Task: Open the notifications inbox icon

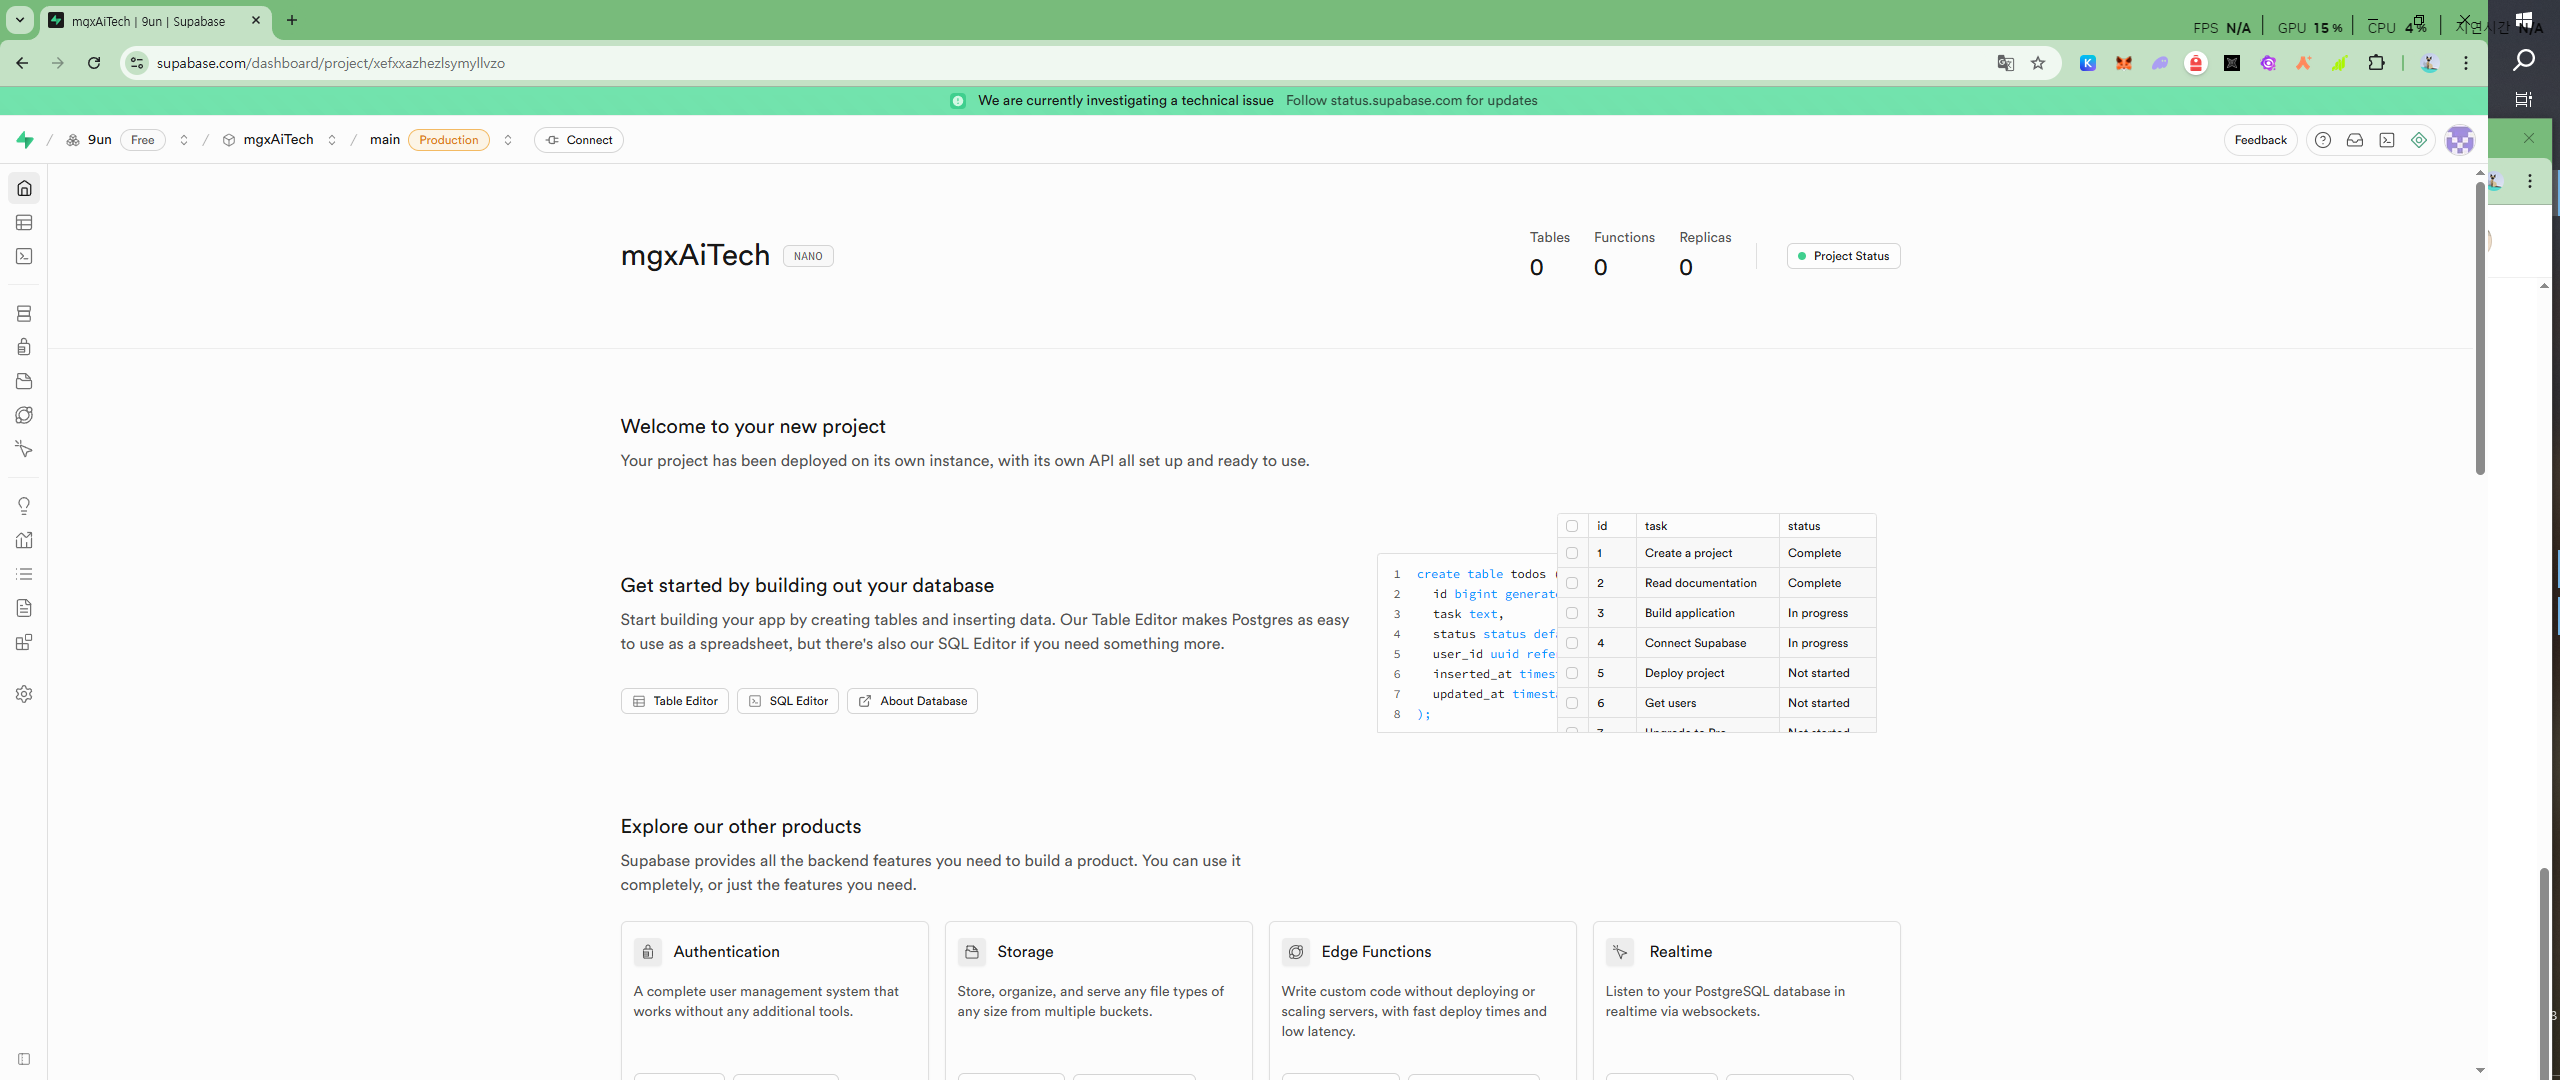Action: 2355,140
